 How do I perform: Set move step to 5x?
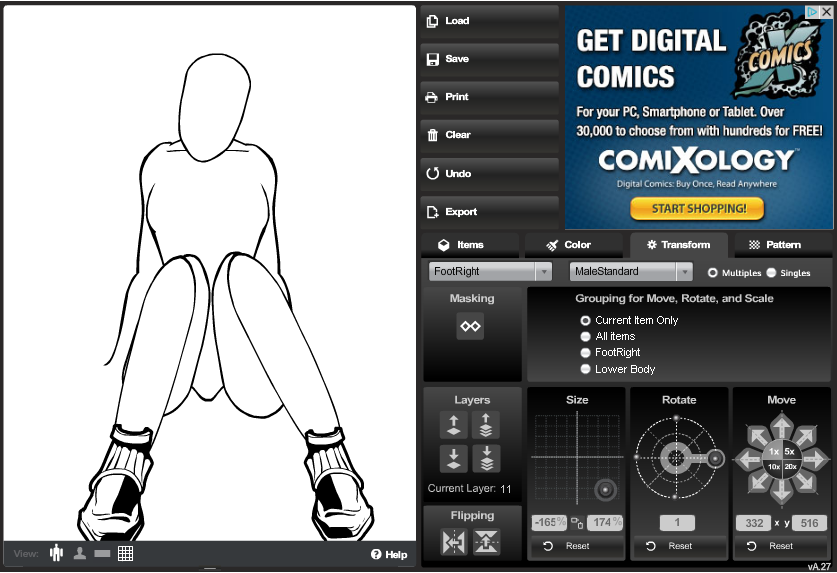click(x=790, y=452)
